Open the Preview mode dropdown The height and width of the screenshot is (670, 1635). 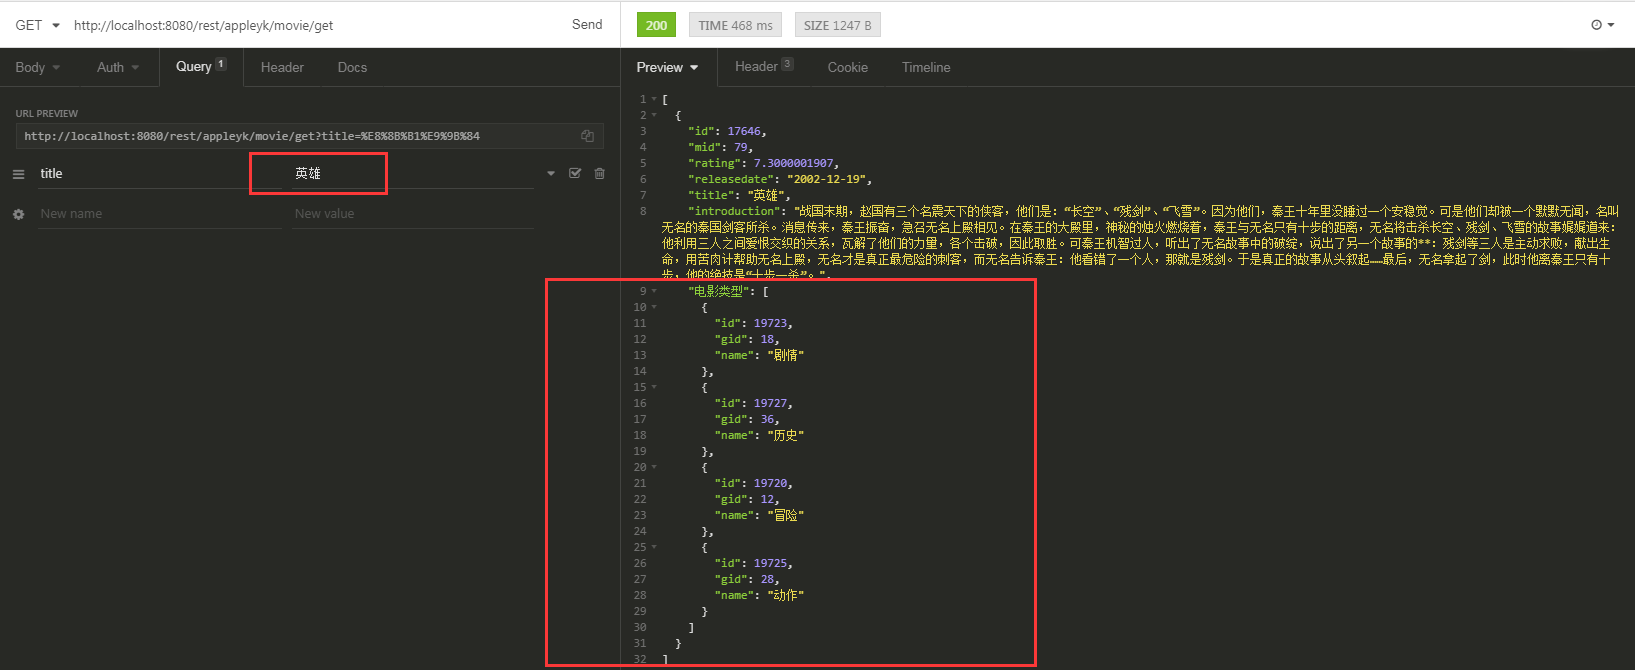pos(667,67)
